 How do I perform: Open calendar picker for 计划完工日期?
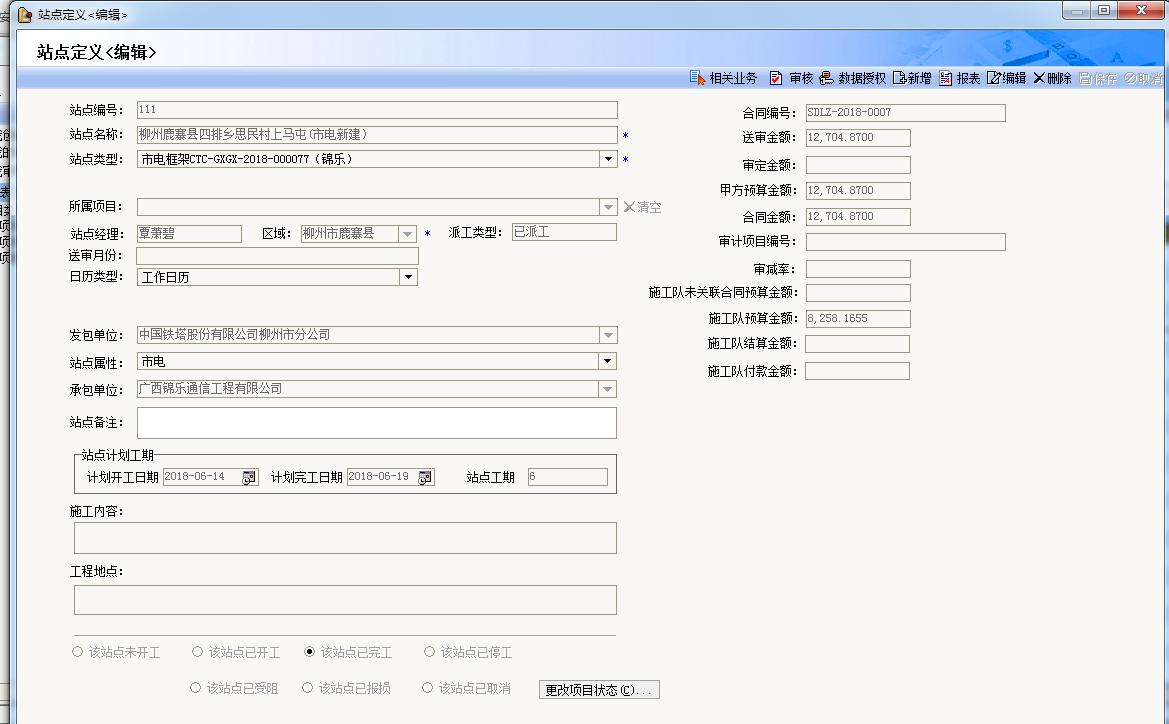tap(426, 477)
